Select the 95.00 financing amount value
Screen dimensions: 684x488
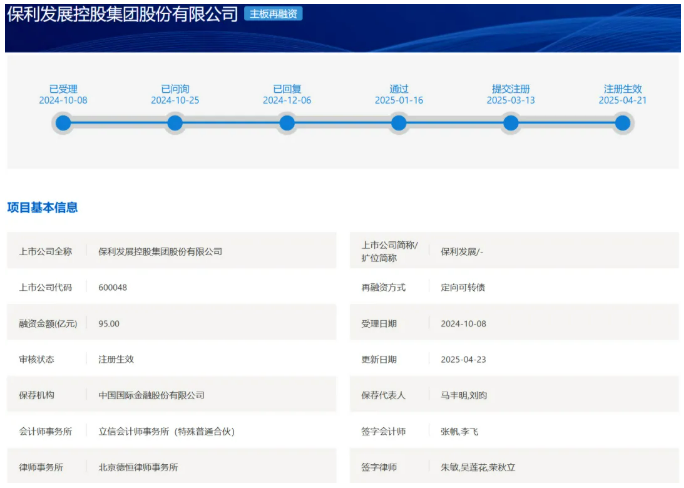point(109,323)
